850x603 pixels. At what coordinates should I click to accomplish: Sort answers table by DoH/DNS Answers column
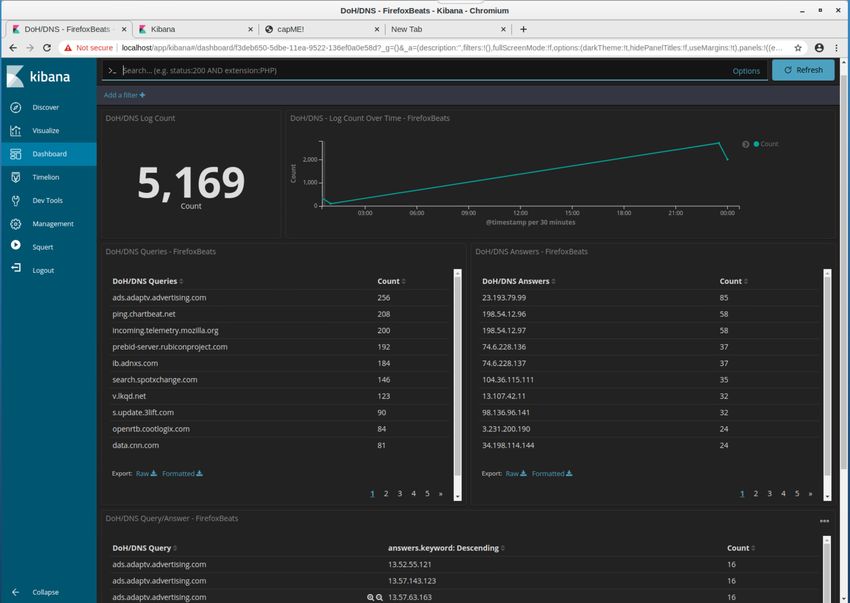(x=519, y=281)
